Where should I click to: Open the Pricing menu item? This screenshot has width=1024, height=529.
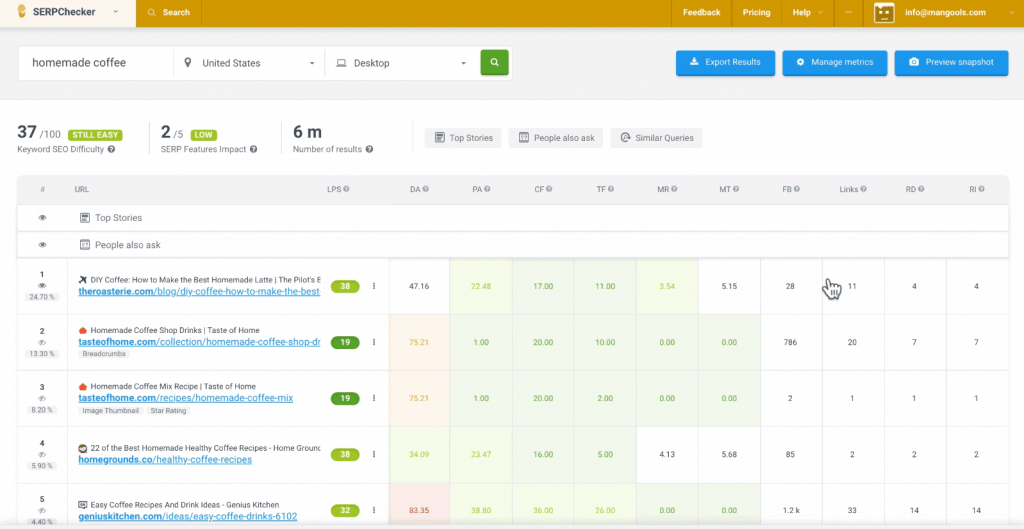[x=756, y=12]
